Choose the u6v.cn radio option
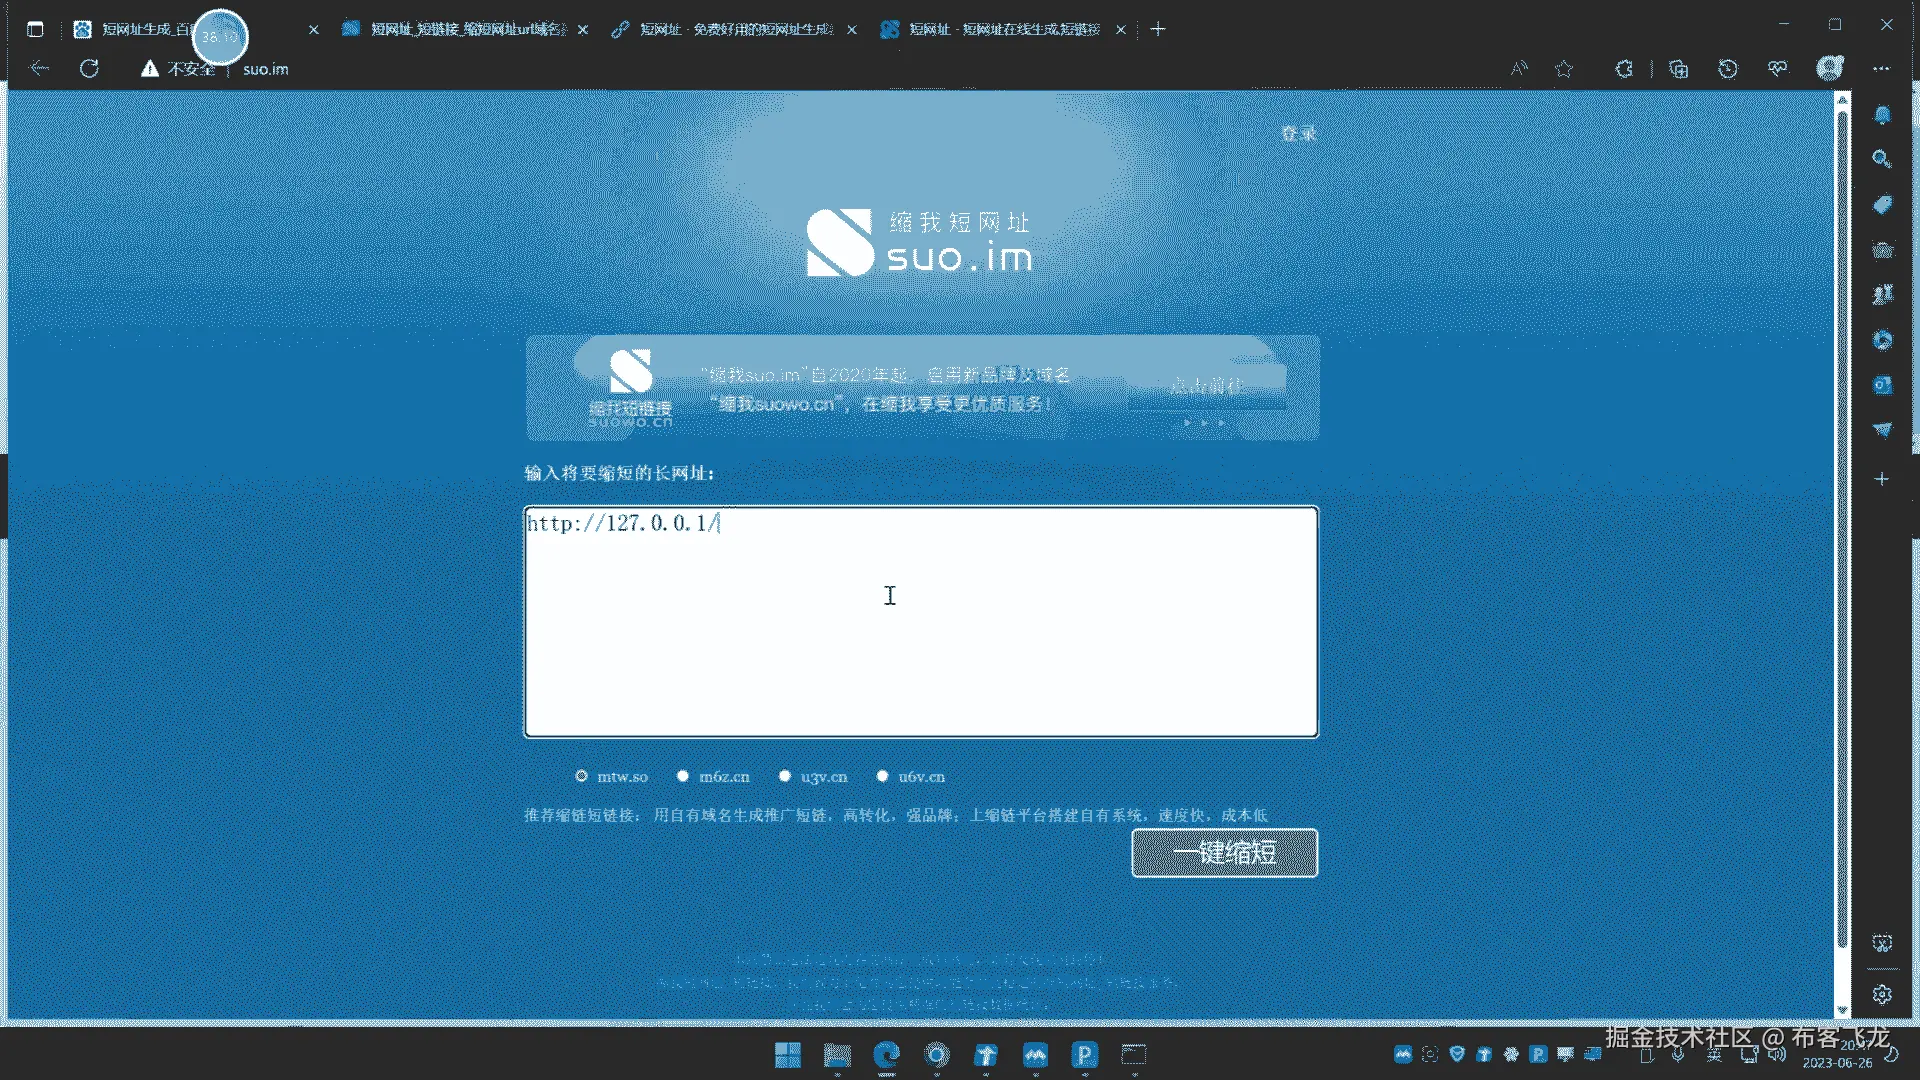 [x=882, y=776]
